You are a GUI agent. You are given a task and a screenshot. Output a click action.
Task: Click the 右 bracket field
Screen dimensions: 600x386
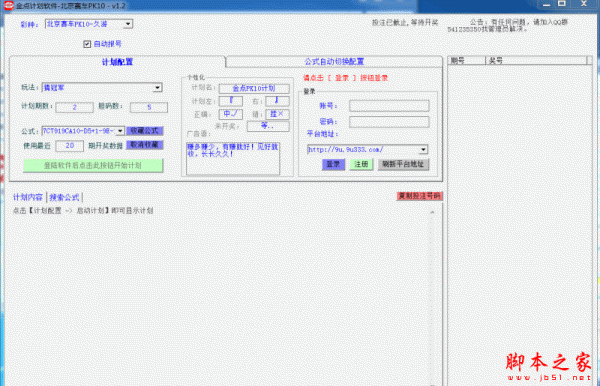coord(277,101)
